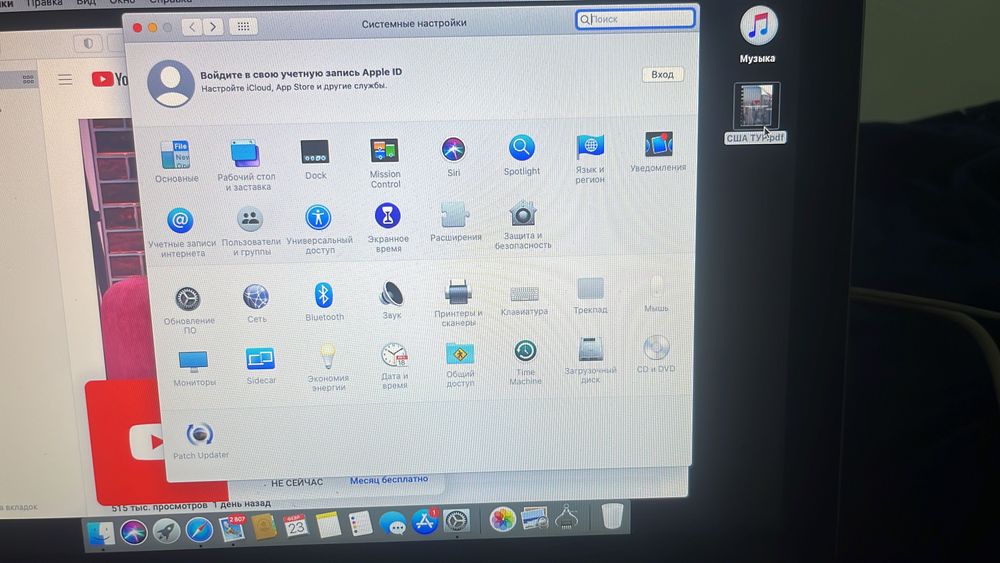
Task: Open Notes in the Dock
Action: click(328, 525)
